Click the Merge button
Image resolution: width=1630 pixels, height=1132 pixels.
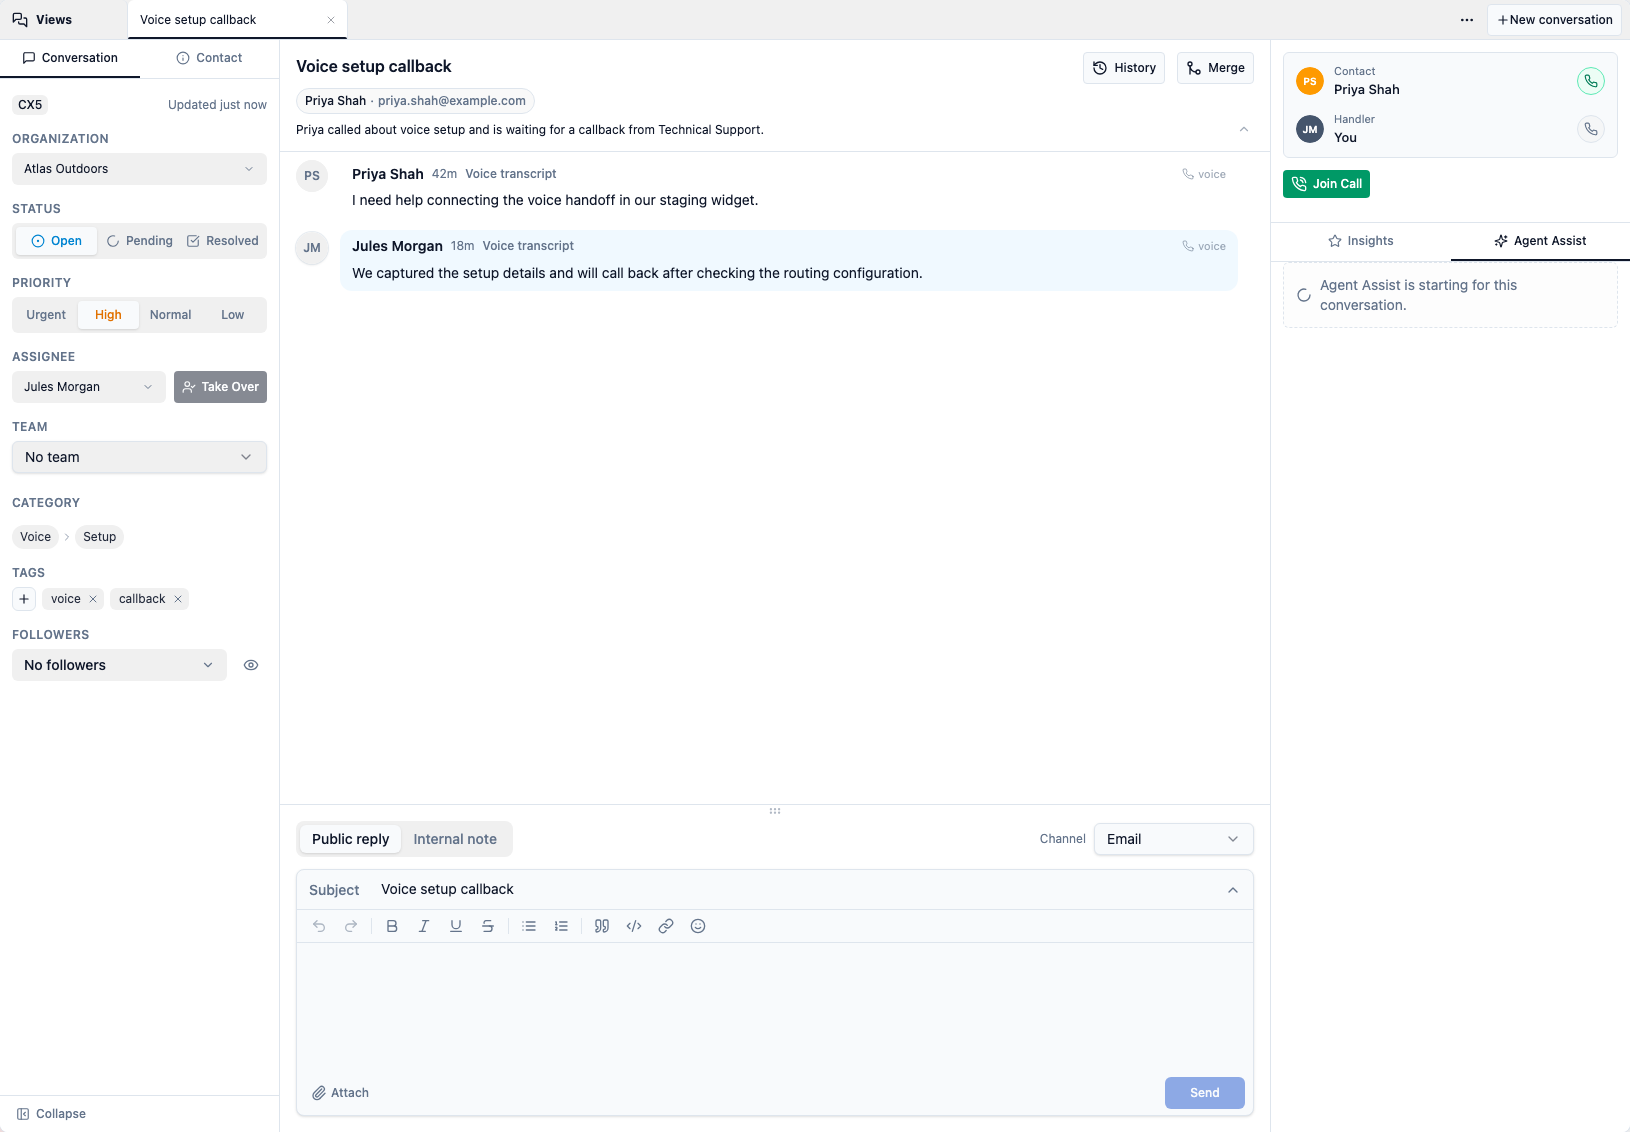[1215, 68]
